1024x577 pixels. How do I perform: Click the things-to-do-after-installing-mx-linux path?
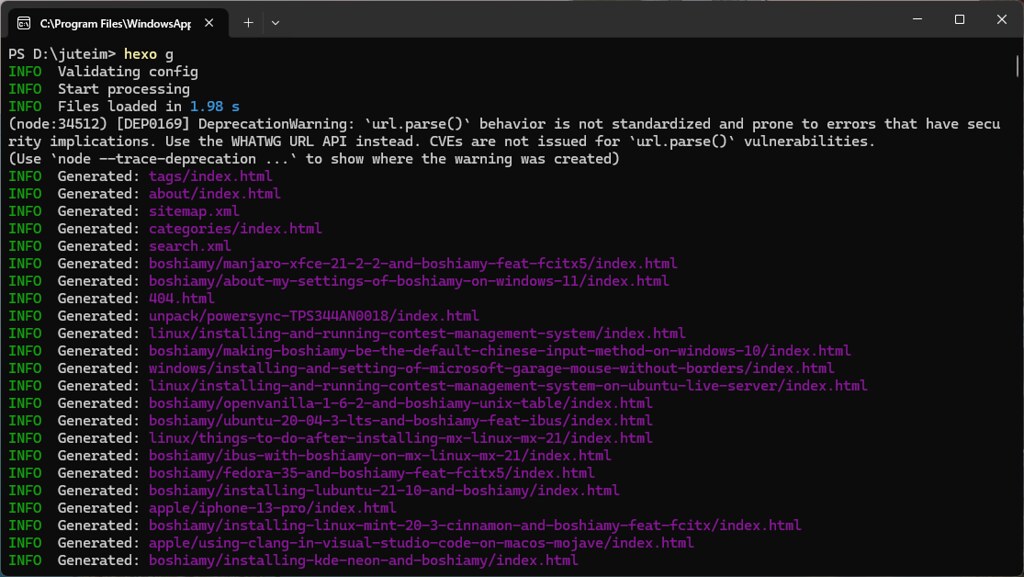(400, 438)
